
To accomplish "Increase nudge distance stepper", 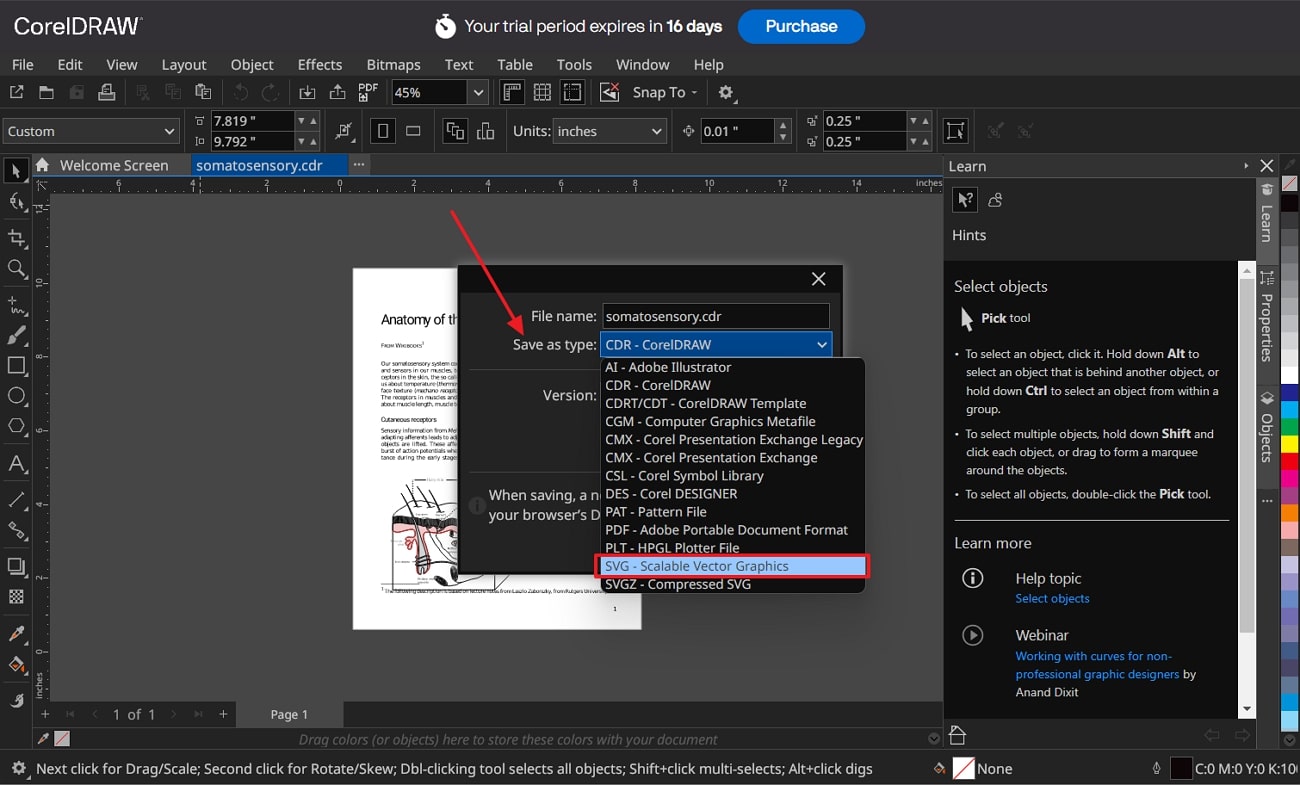I will 783,125.
